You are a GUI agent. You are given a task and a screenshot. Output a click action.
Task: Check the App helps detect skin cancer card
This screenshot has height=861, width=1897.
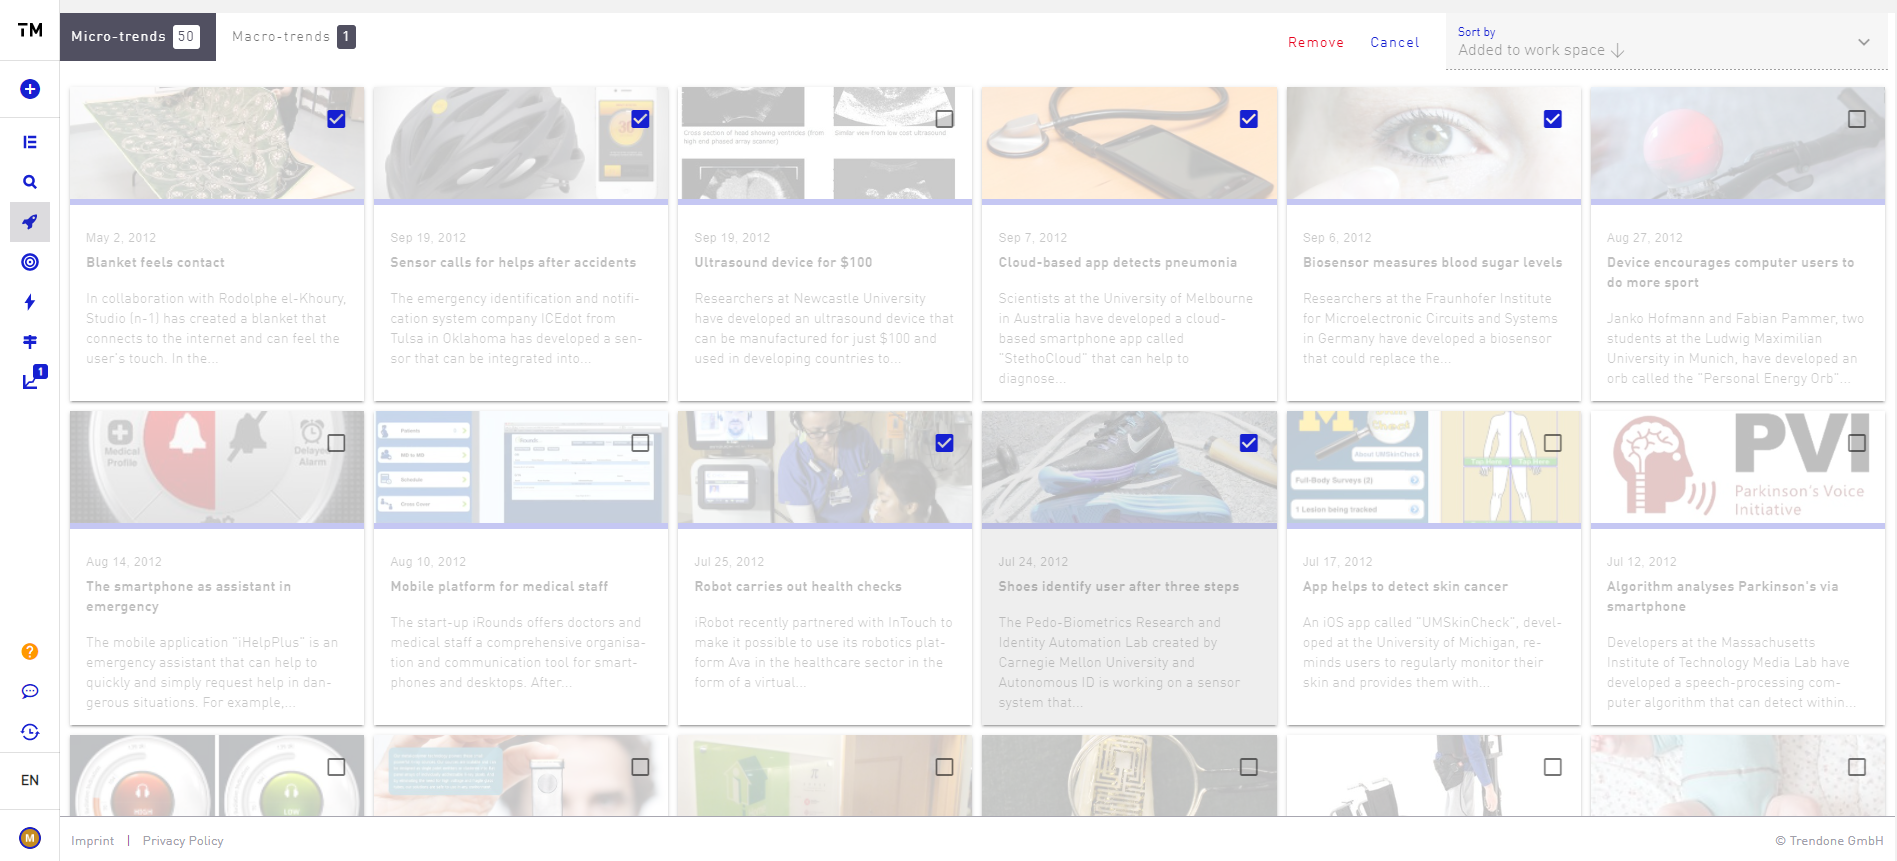(1553, 443)
